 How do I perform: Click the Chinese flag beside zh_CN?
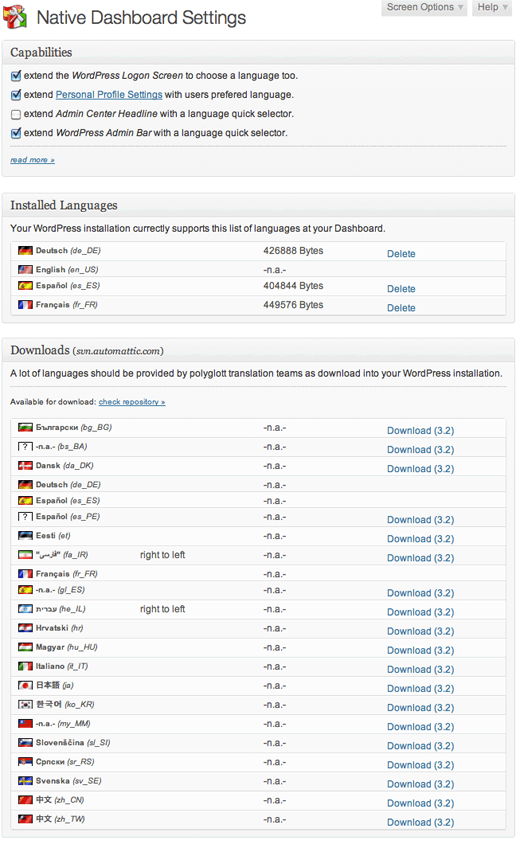click(x=25, y=800)
